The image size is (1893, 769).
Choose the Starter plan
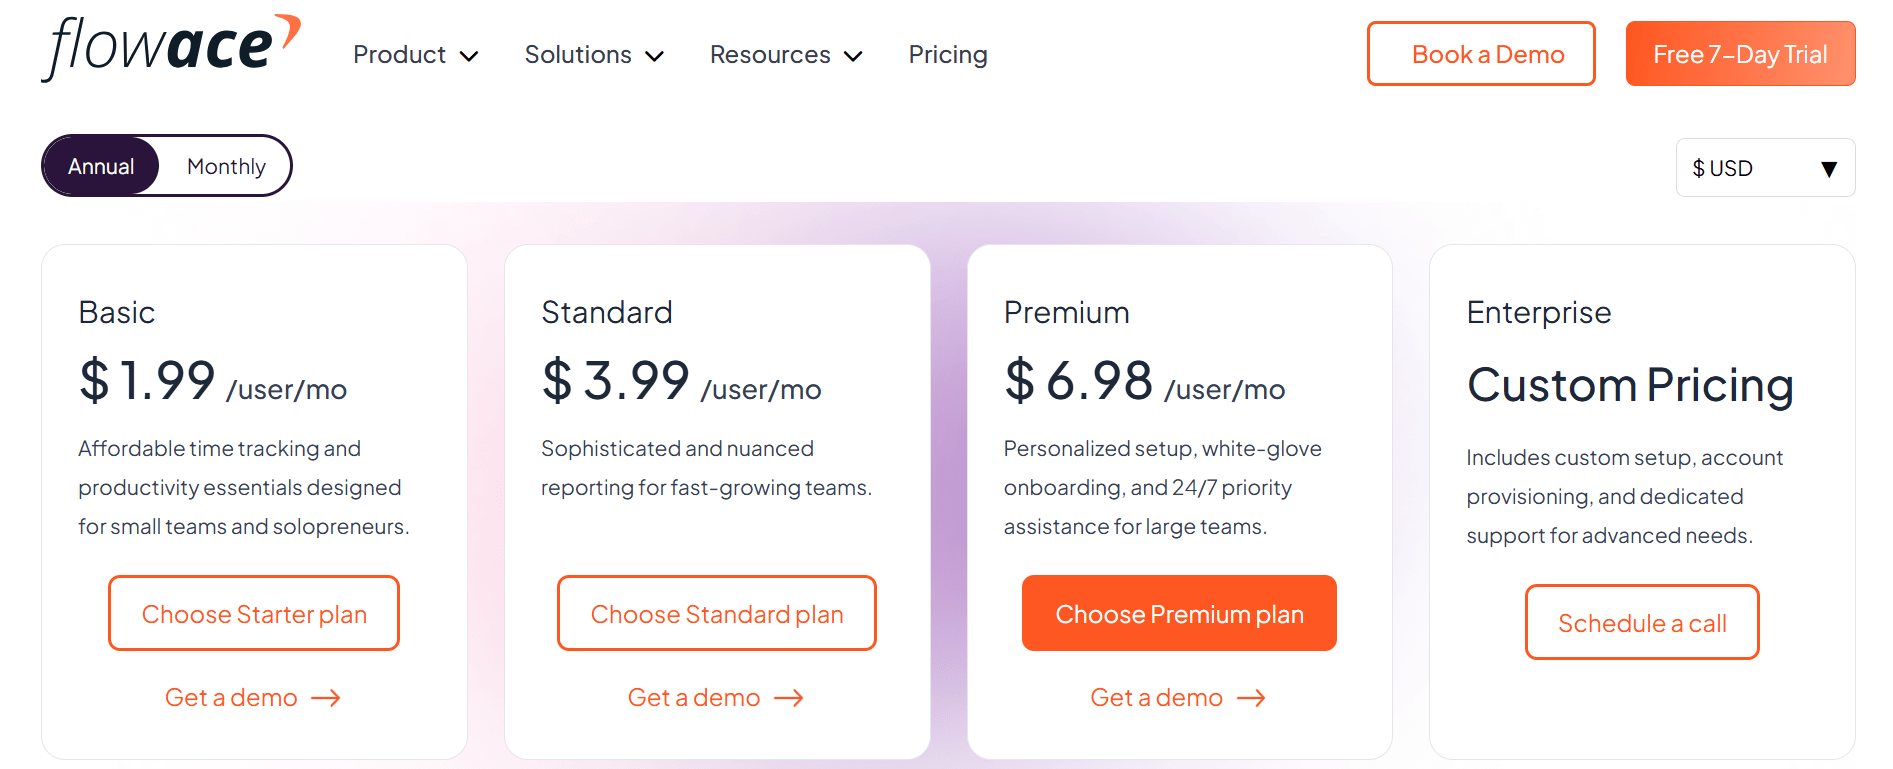pos(254,613)
